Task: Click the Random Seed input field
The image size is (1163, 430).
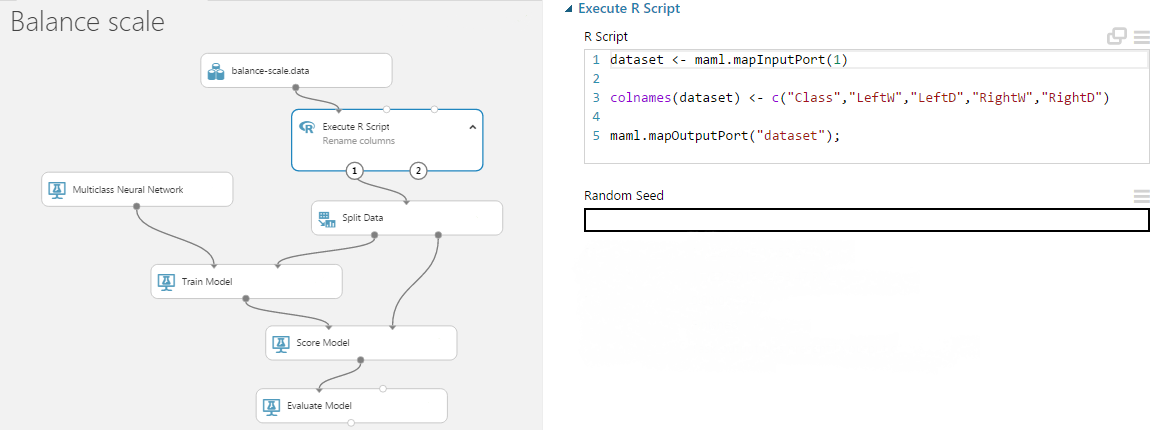Action: [x=866, y=220]
